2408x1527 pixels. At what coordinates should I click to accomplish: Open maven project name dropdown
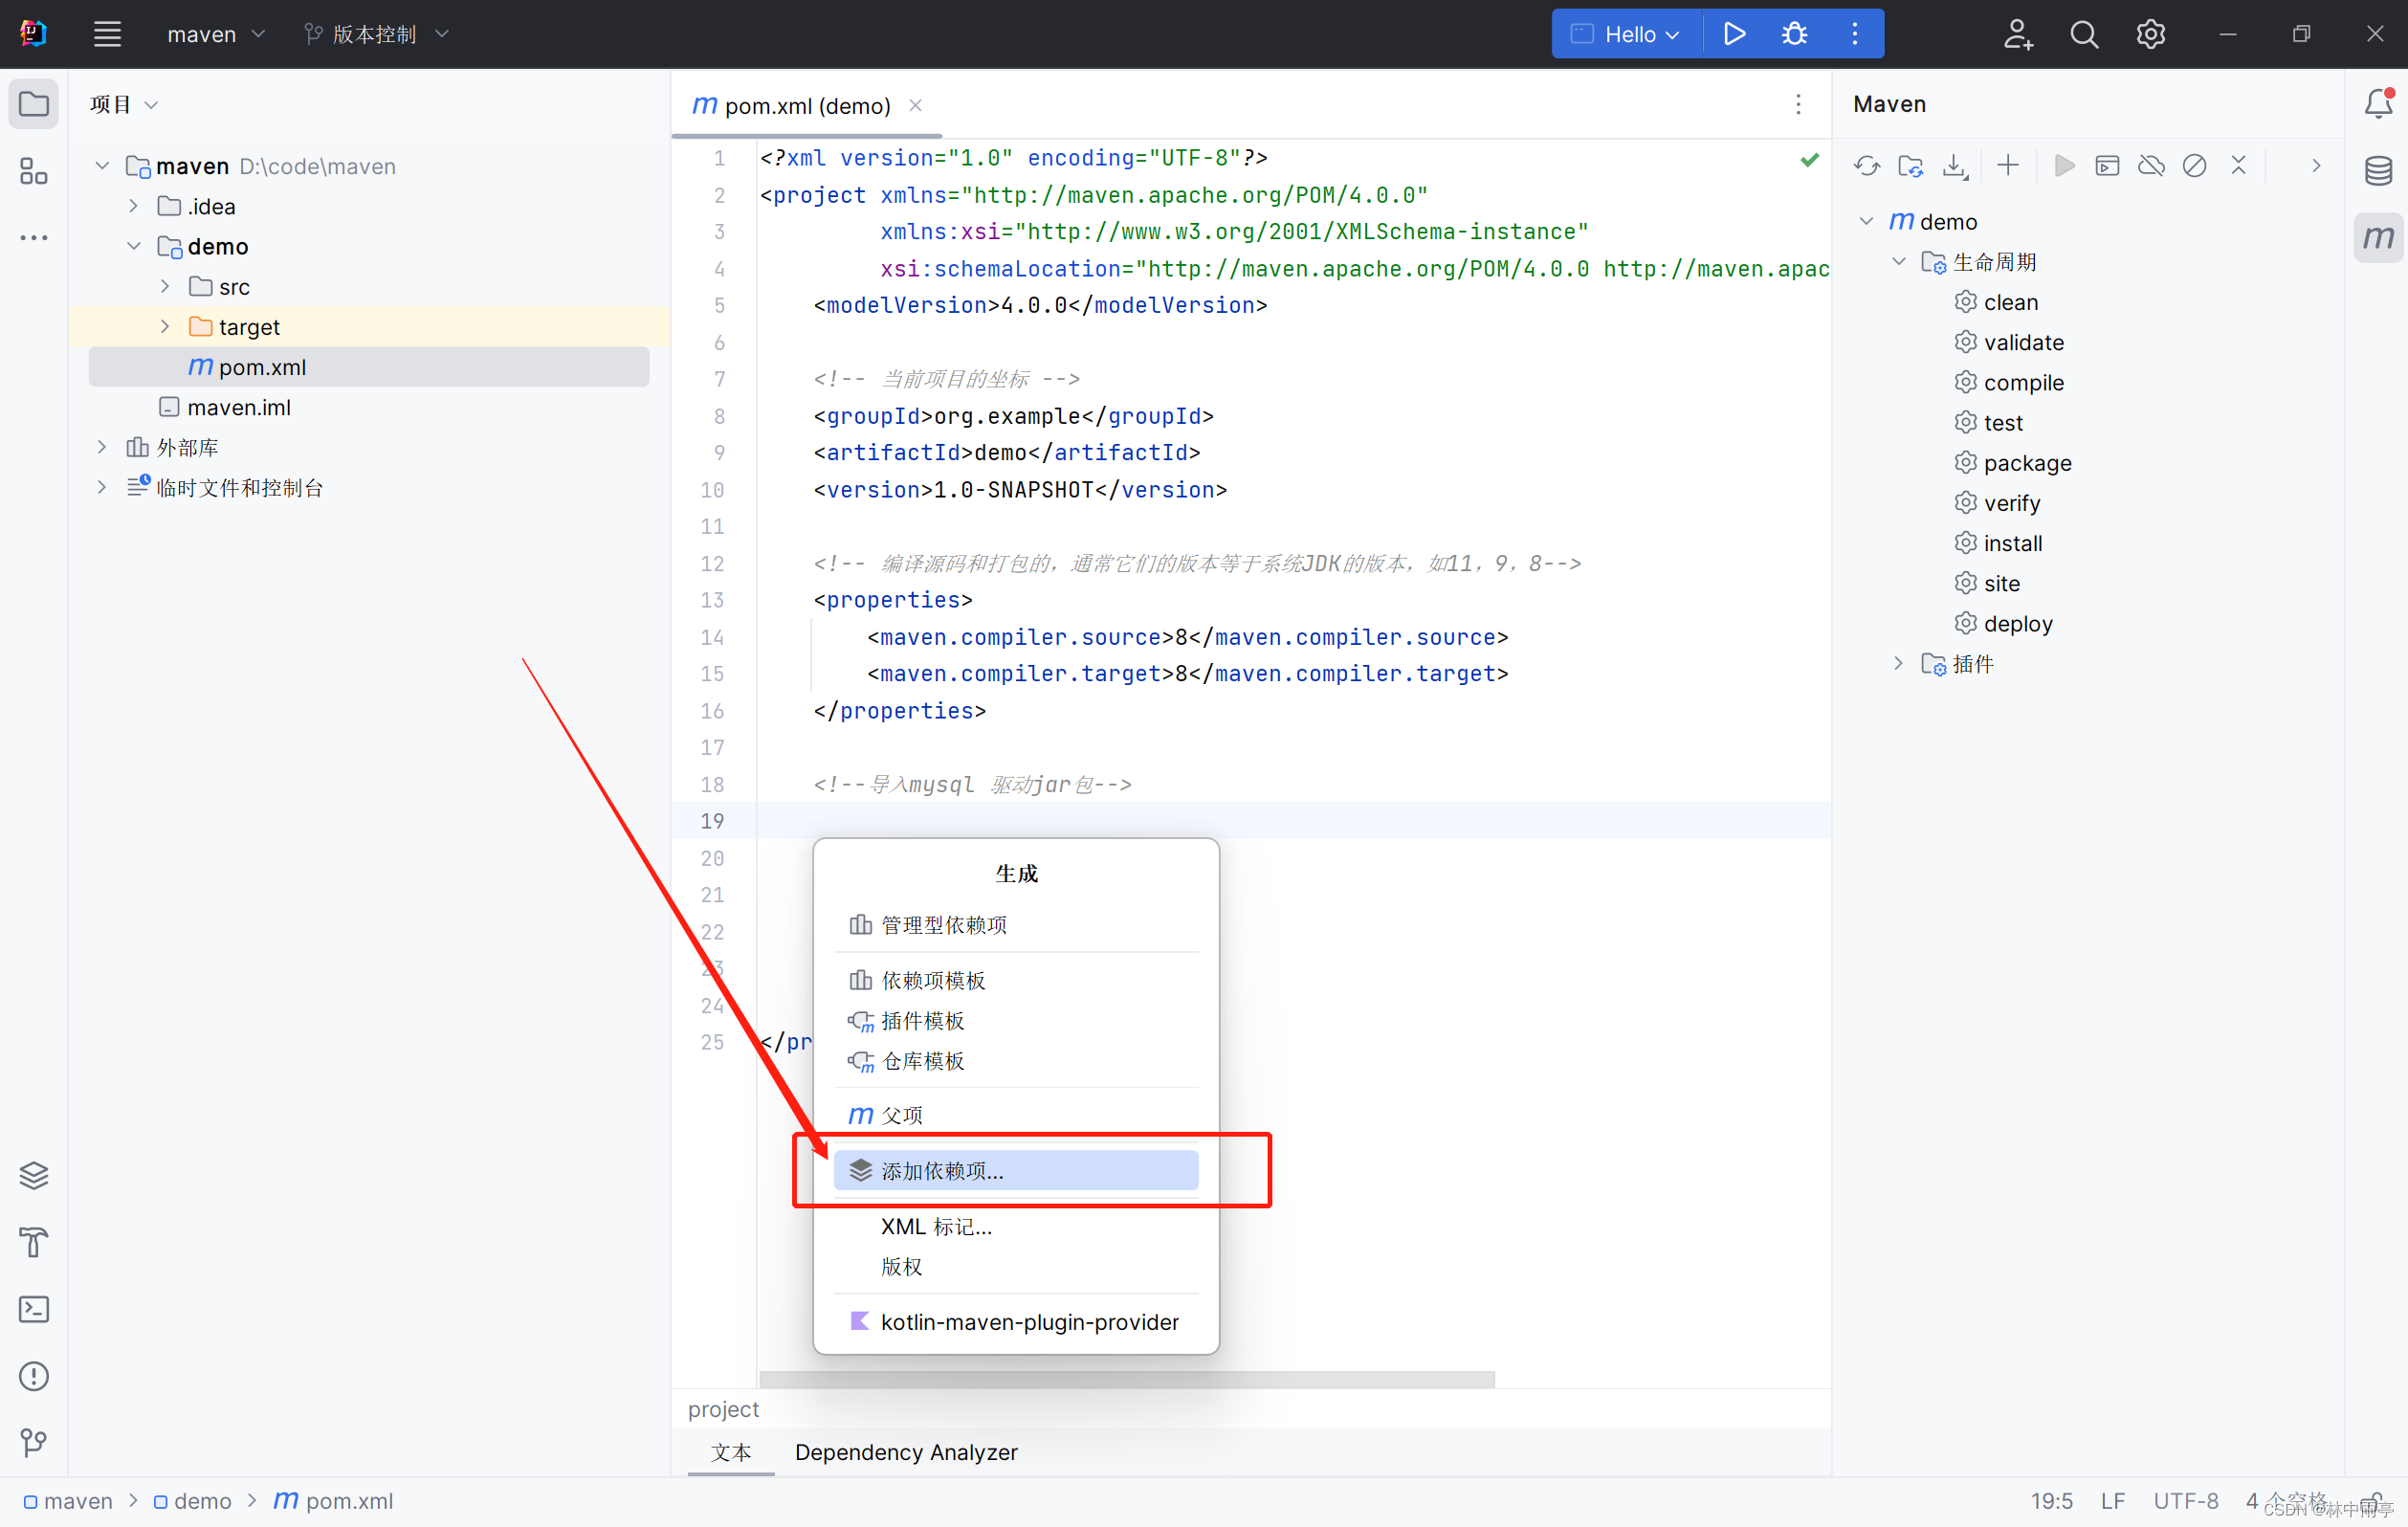pos(215,34)
